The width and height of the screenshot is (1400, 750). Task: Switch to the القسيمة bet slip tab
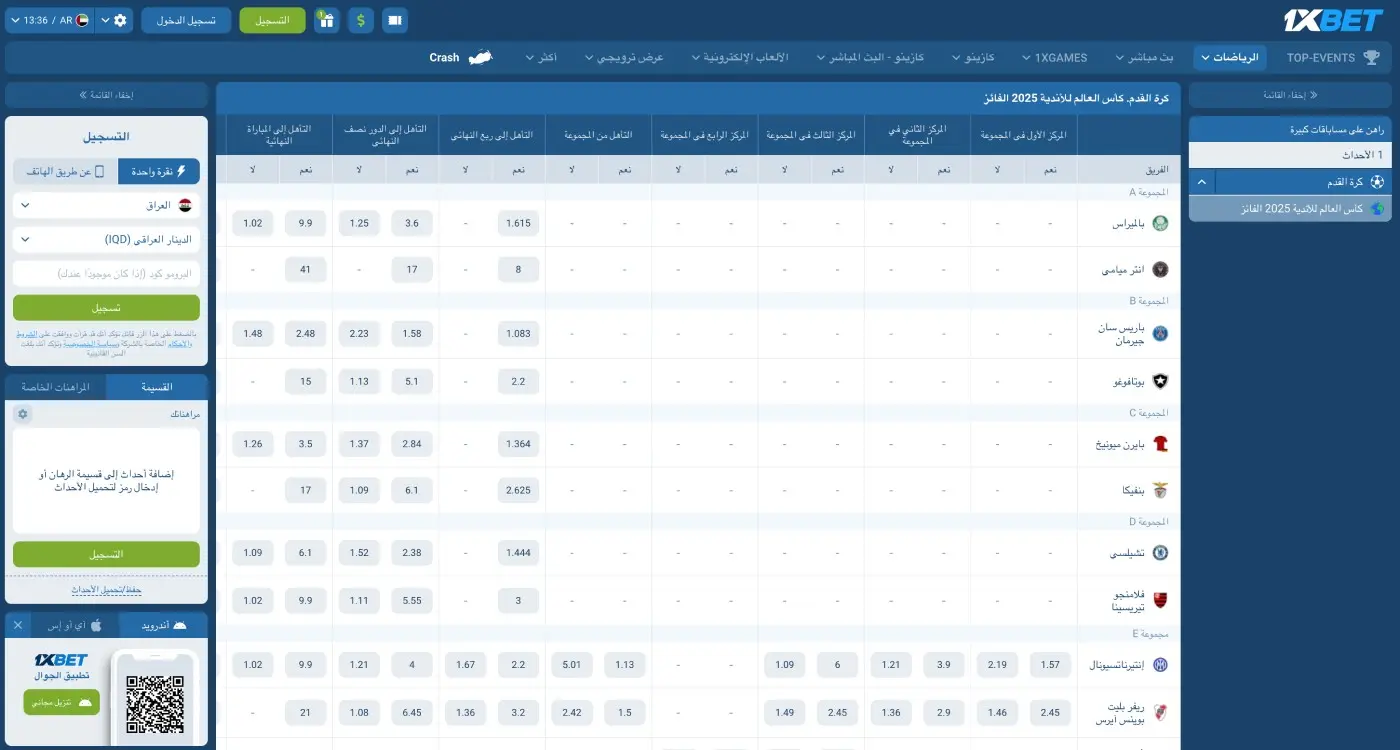click(157, 387)
